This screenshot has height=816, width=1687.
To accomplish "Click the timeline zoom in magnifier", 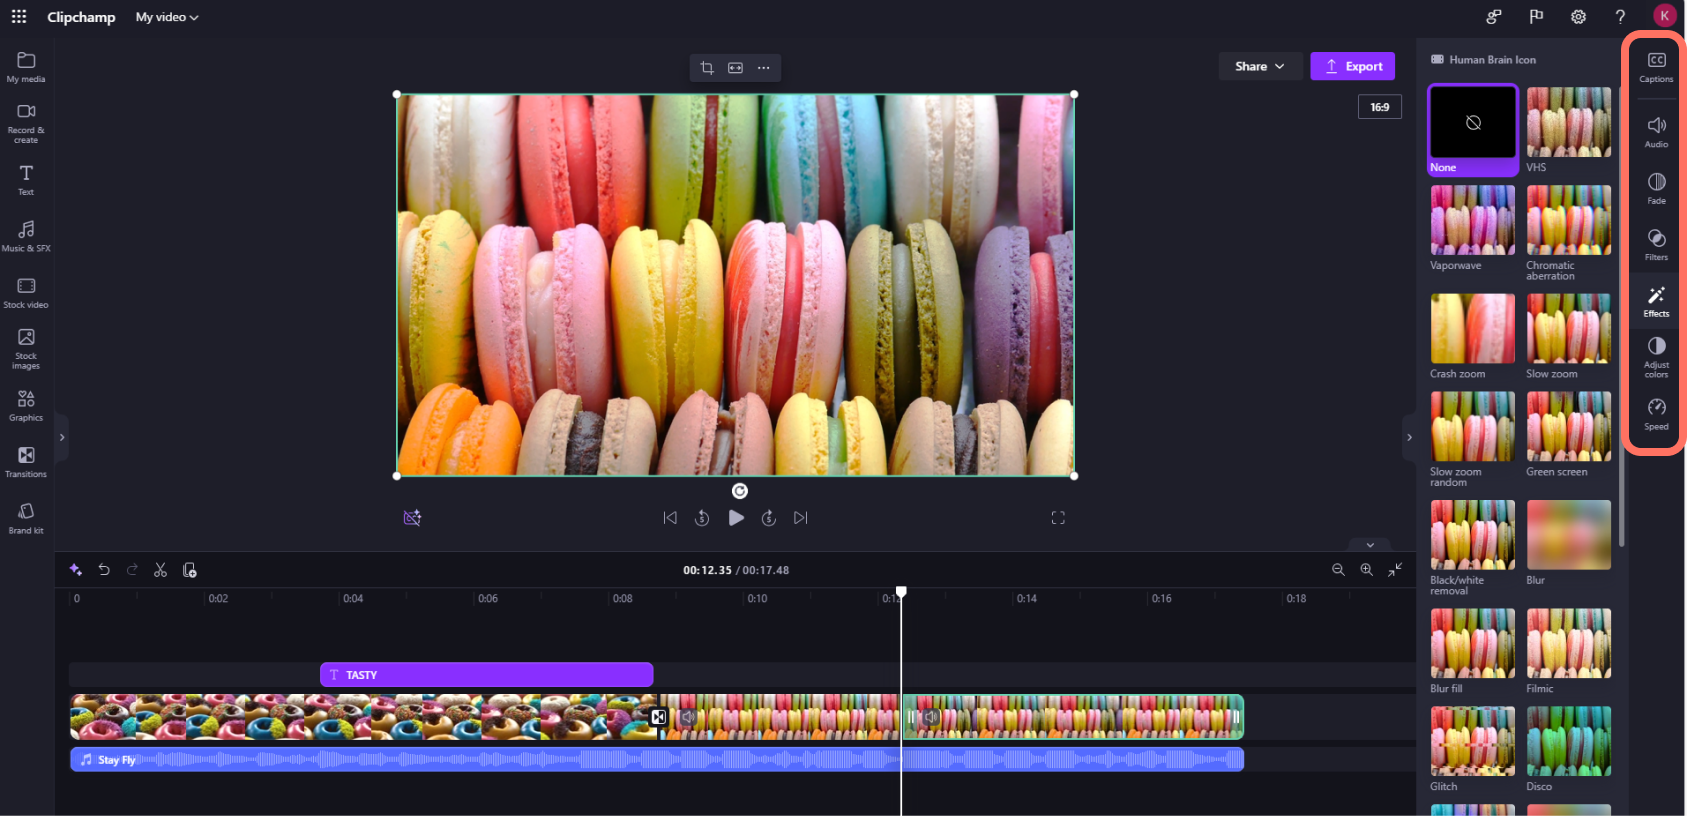I will coord(1366,570).
